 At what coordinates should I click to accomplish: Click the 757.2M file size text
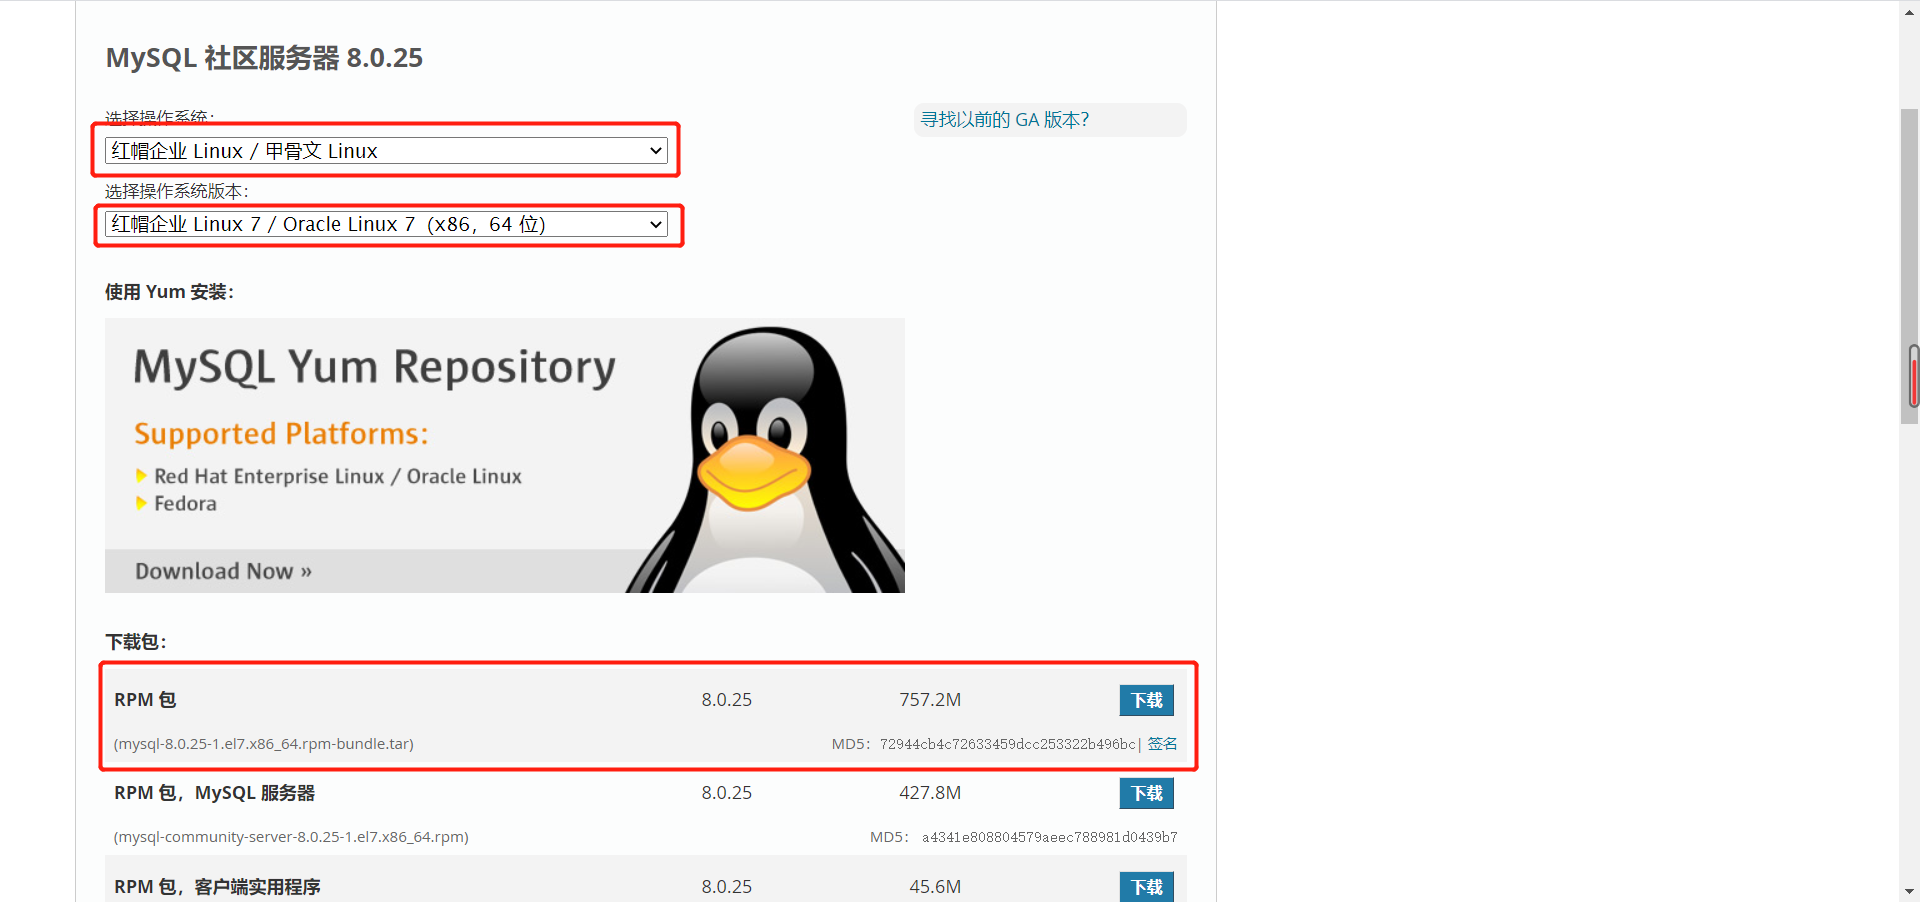coord(929,699)
